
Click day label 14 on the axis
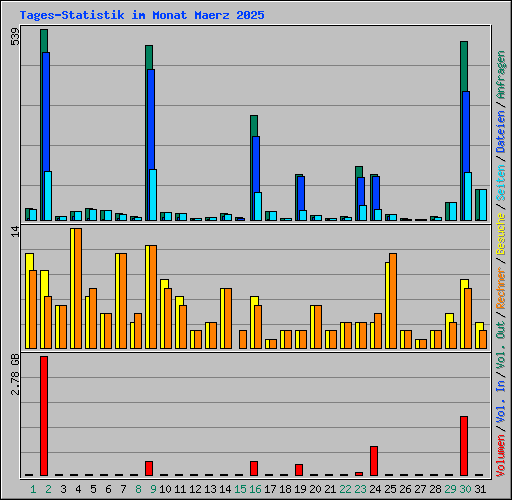click(x=225, y=489)
